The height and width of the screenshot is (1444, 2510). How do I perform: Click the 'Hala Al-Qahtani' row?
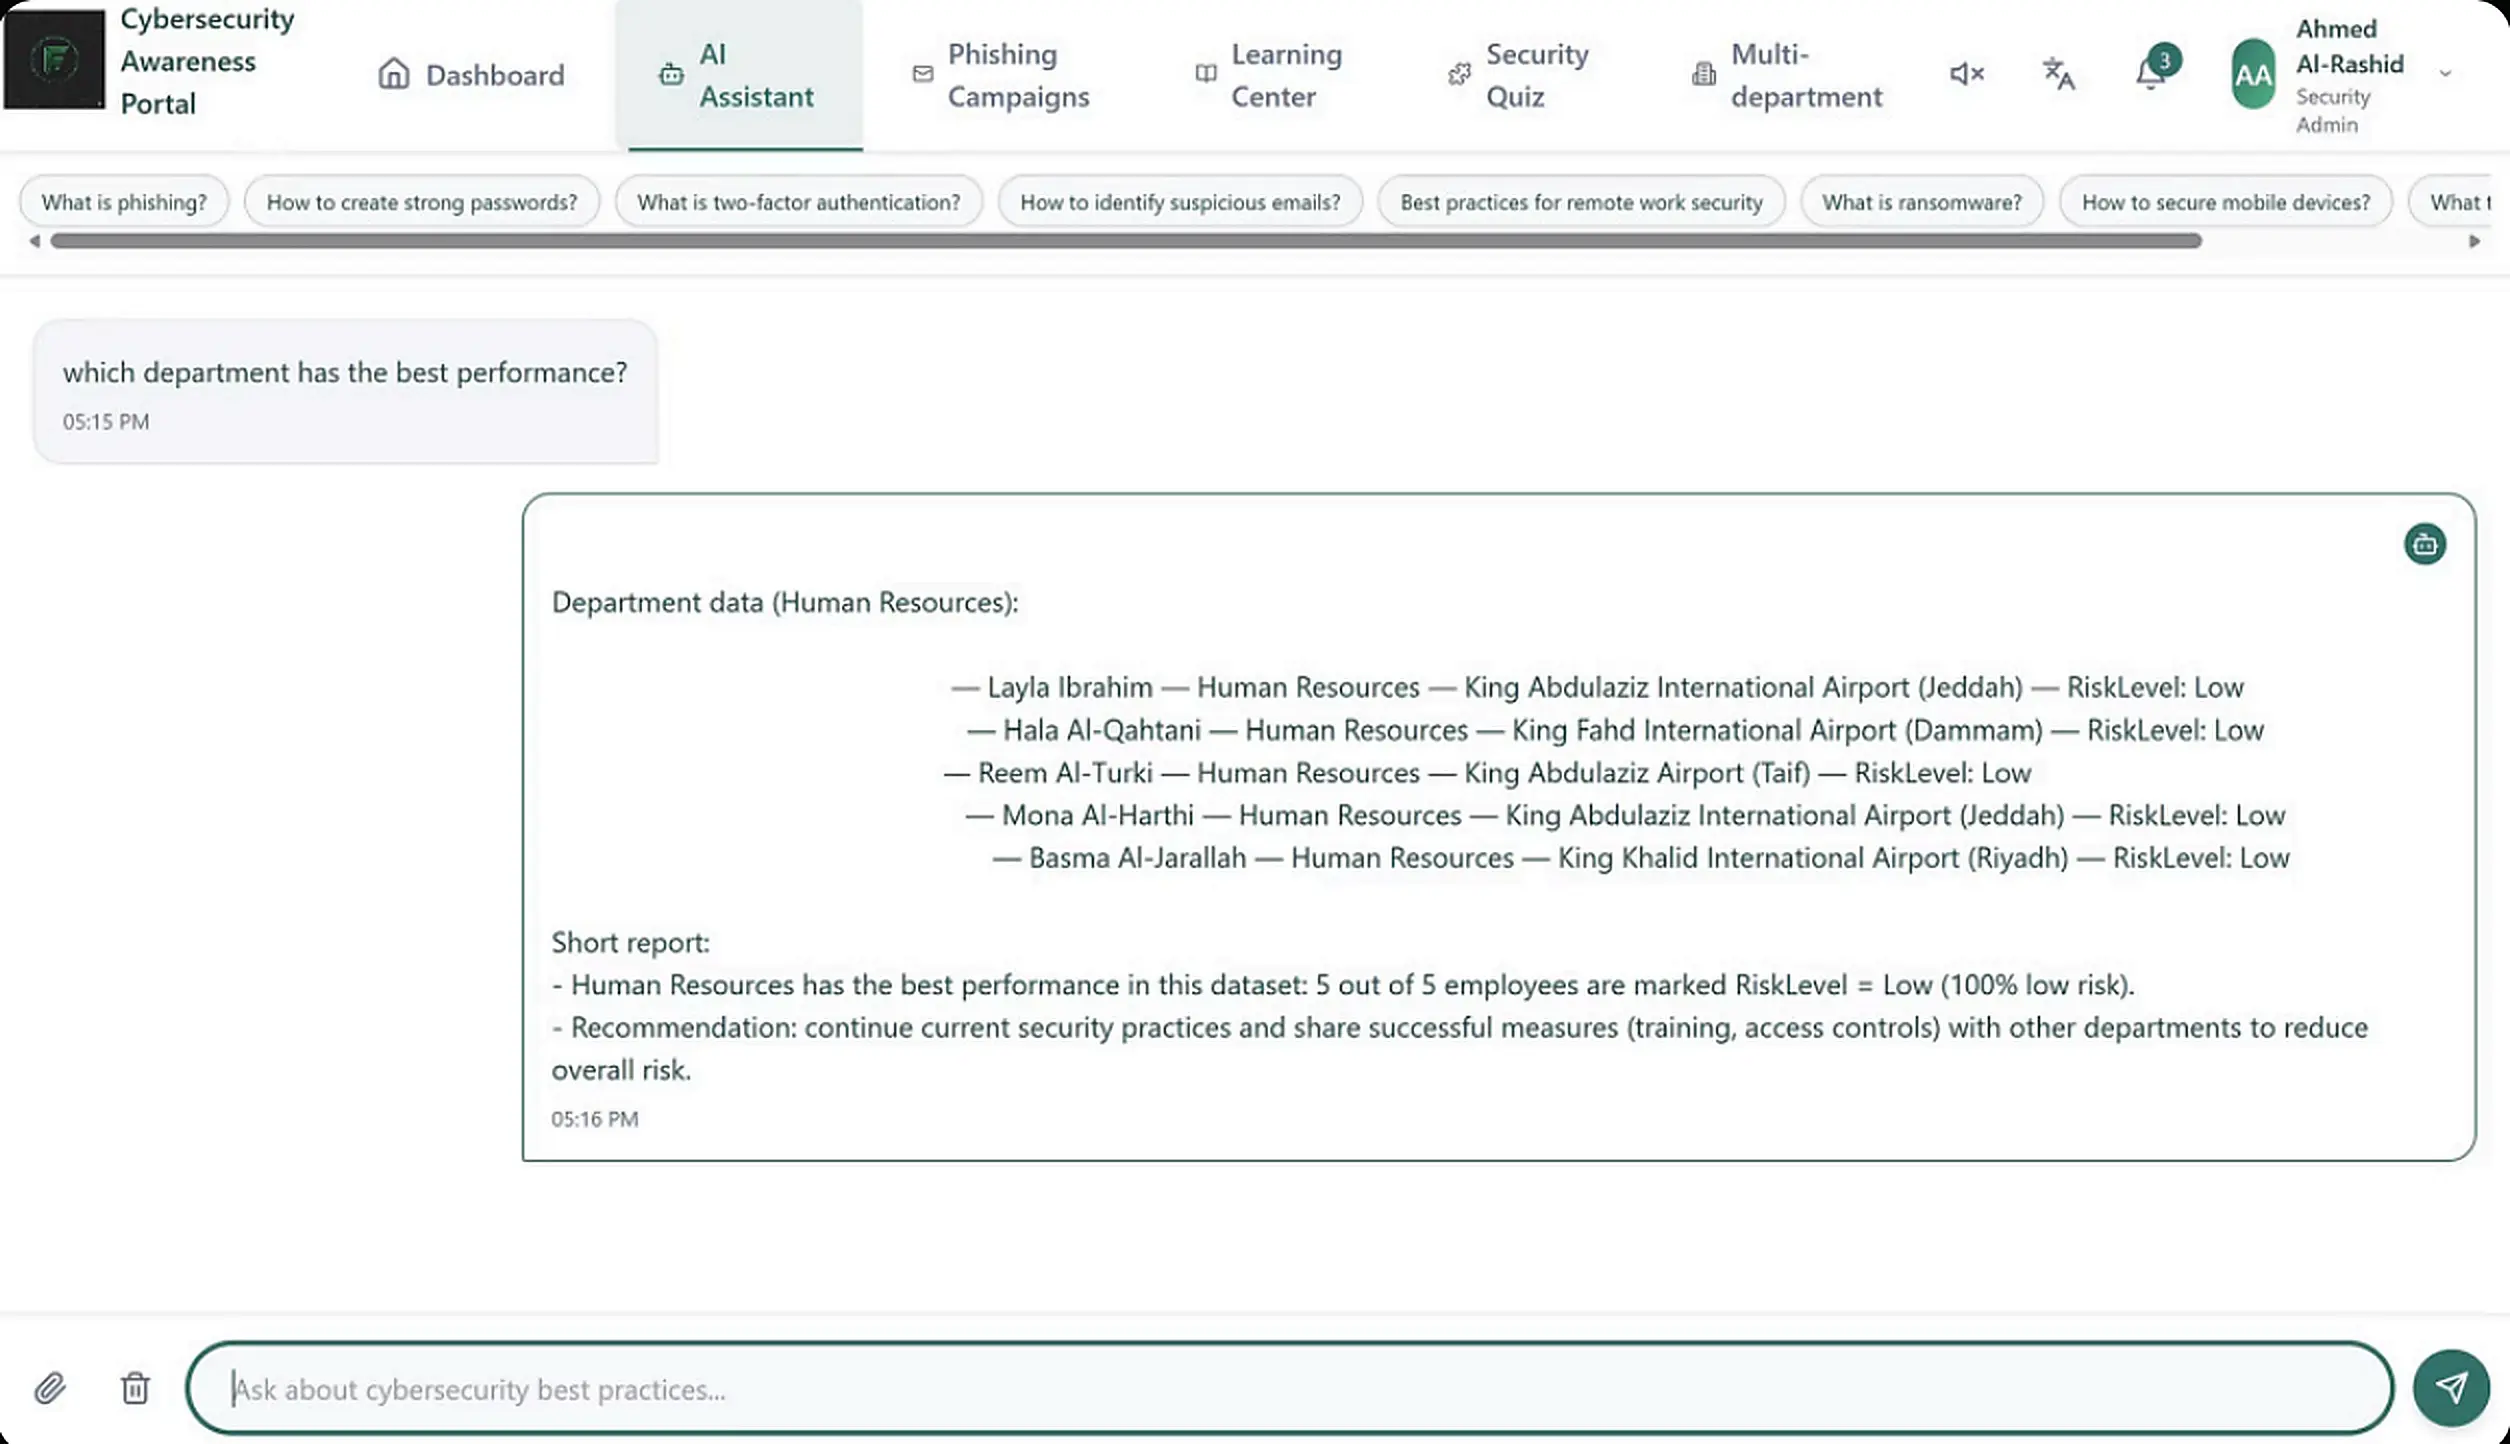tap(1615, 730)
